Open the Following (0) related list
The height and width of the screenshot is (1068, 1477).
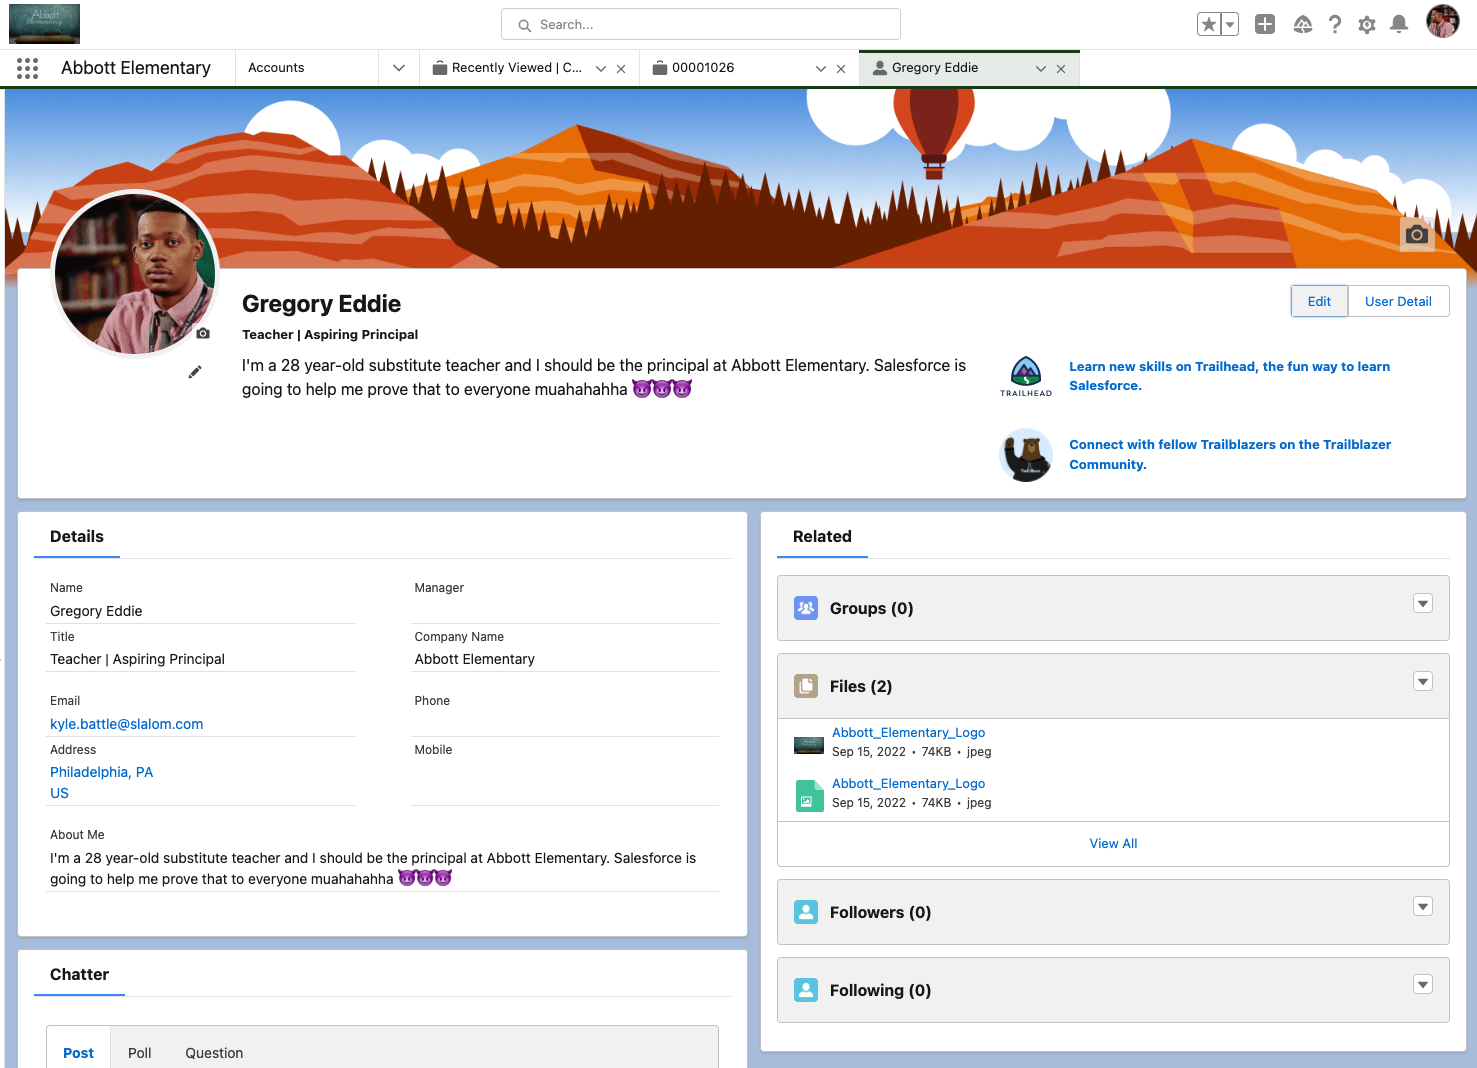click(x=880, y=990)
